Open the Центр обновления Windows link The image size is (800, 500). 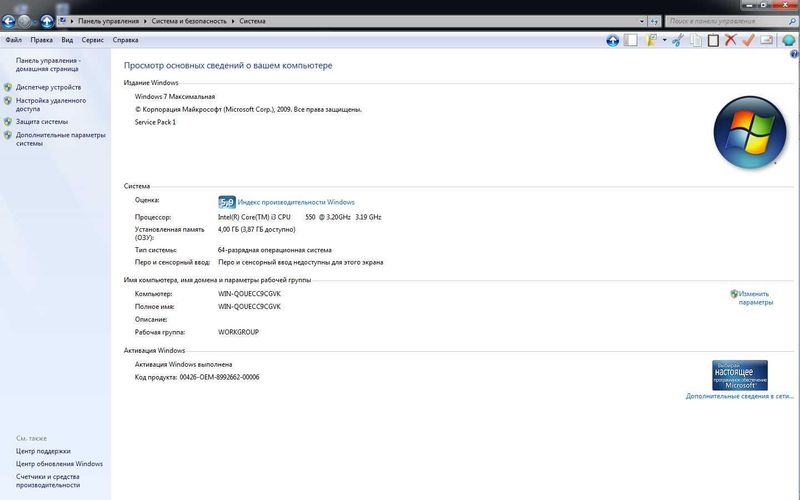(x=59, y=464)
